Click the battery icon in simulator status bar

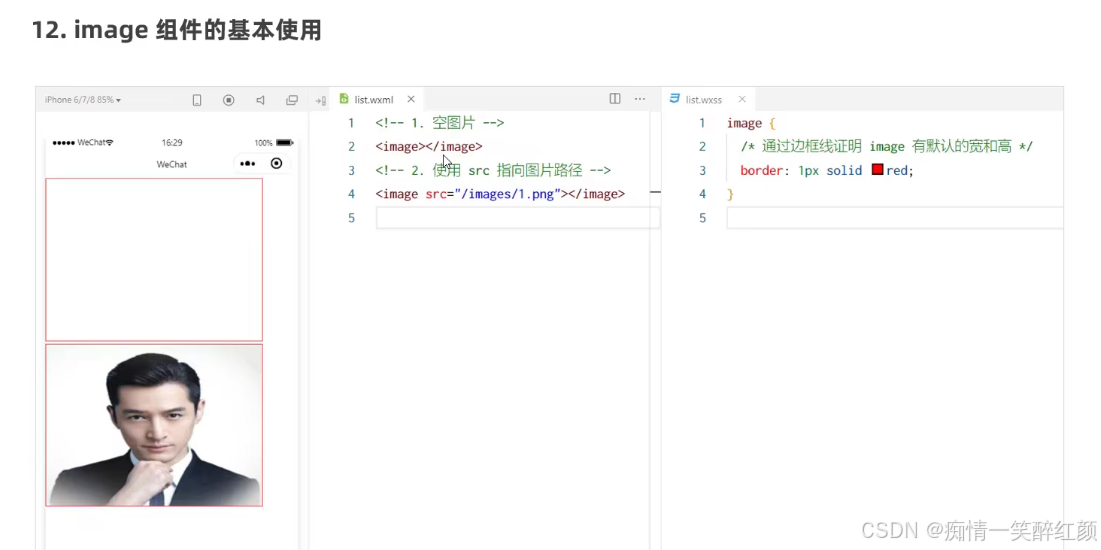(284, 143)
